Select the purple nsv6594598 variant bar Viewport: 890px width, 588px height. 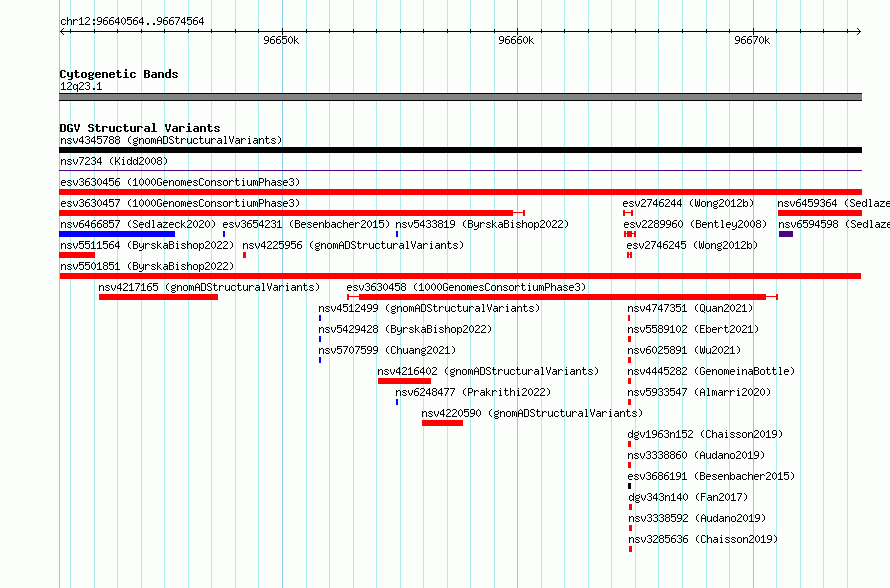(786, 234)
